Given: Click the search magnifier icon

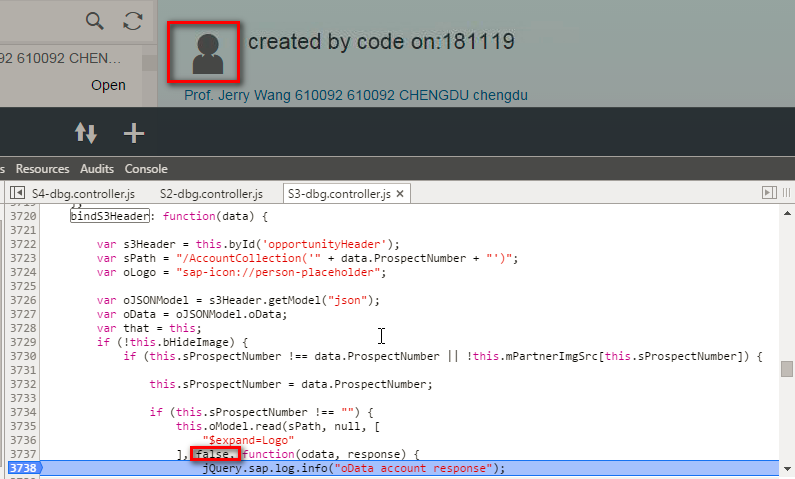Looking at the screenshot, I should (x=94, y=21).
